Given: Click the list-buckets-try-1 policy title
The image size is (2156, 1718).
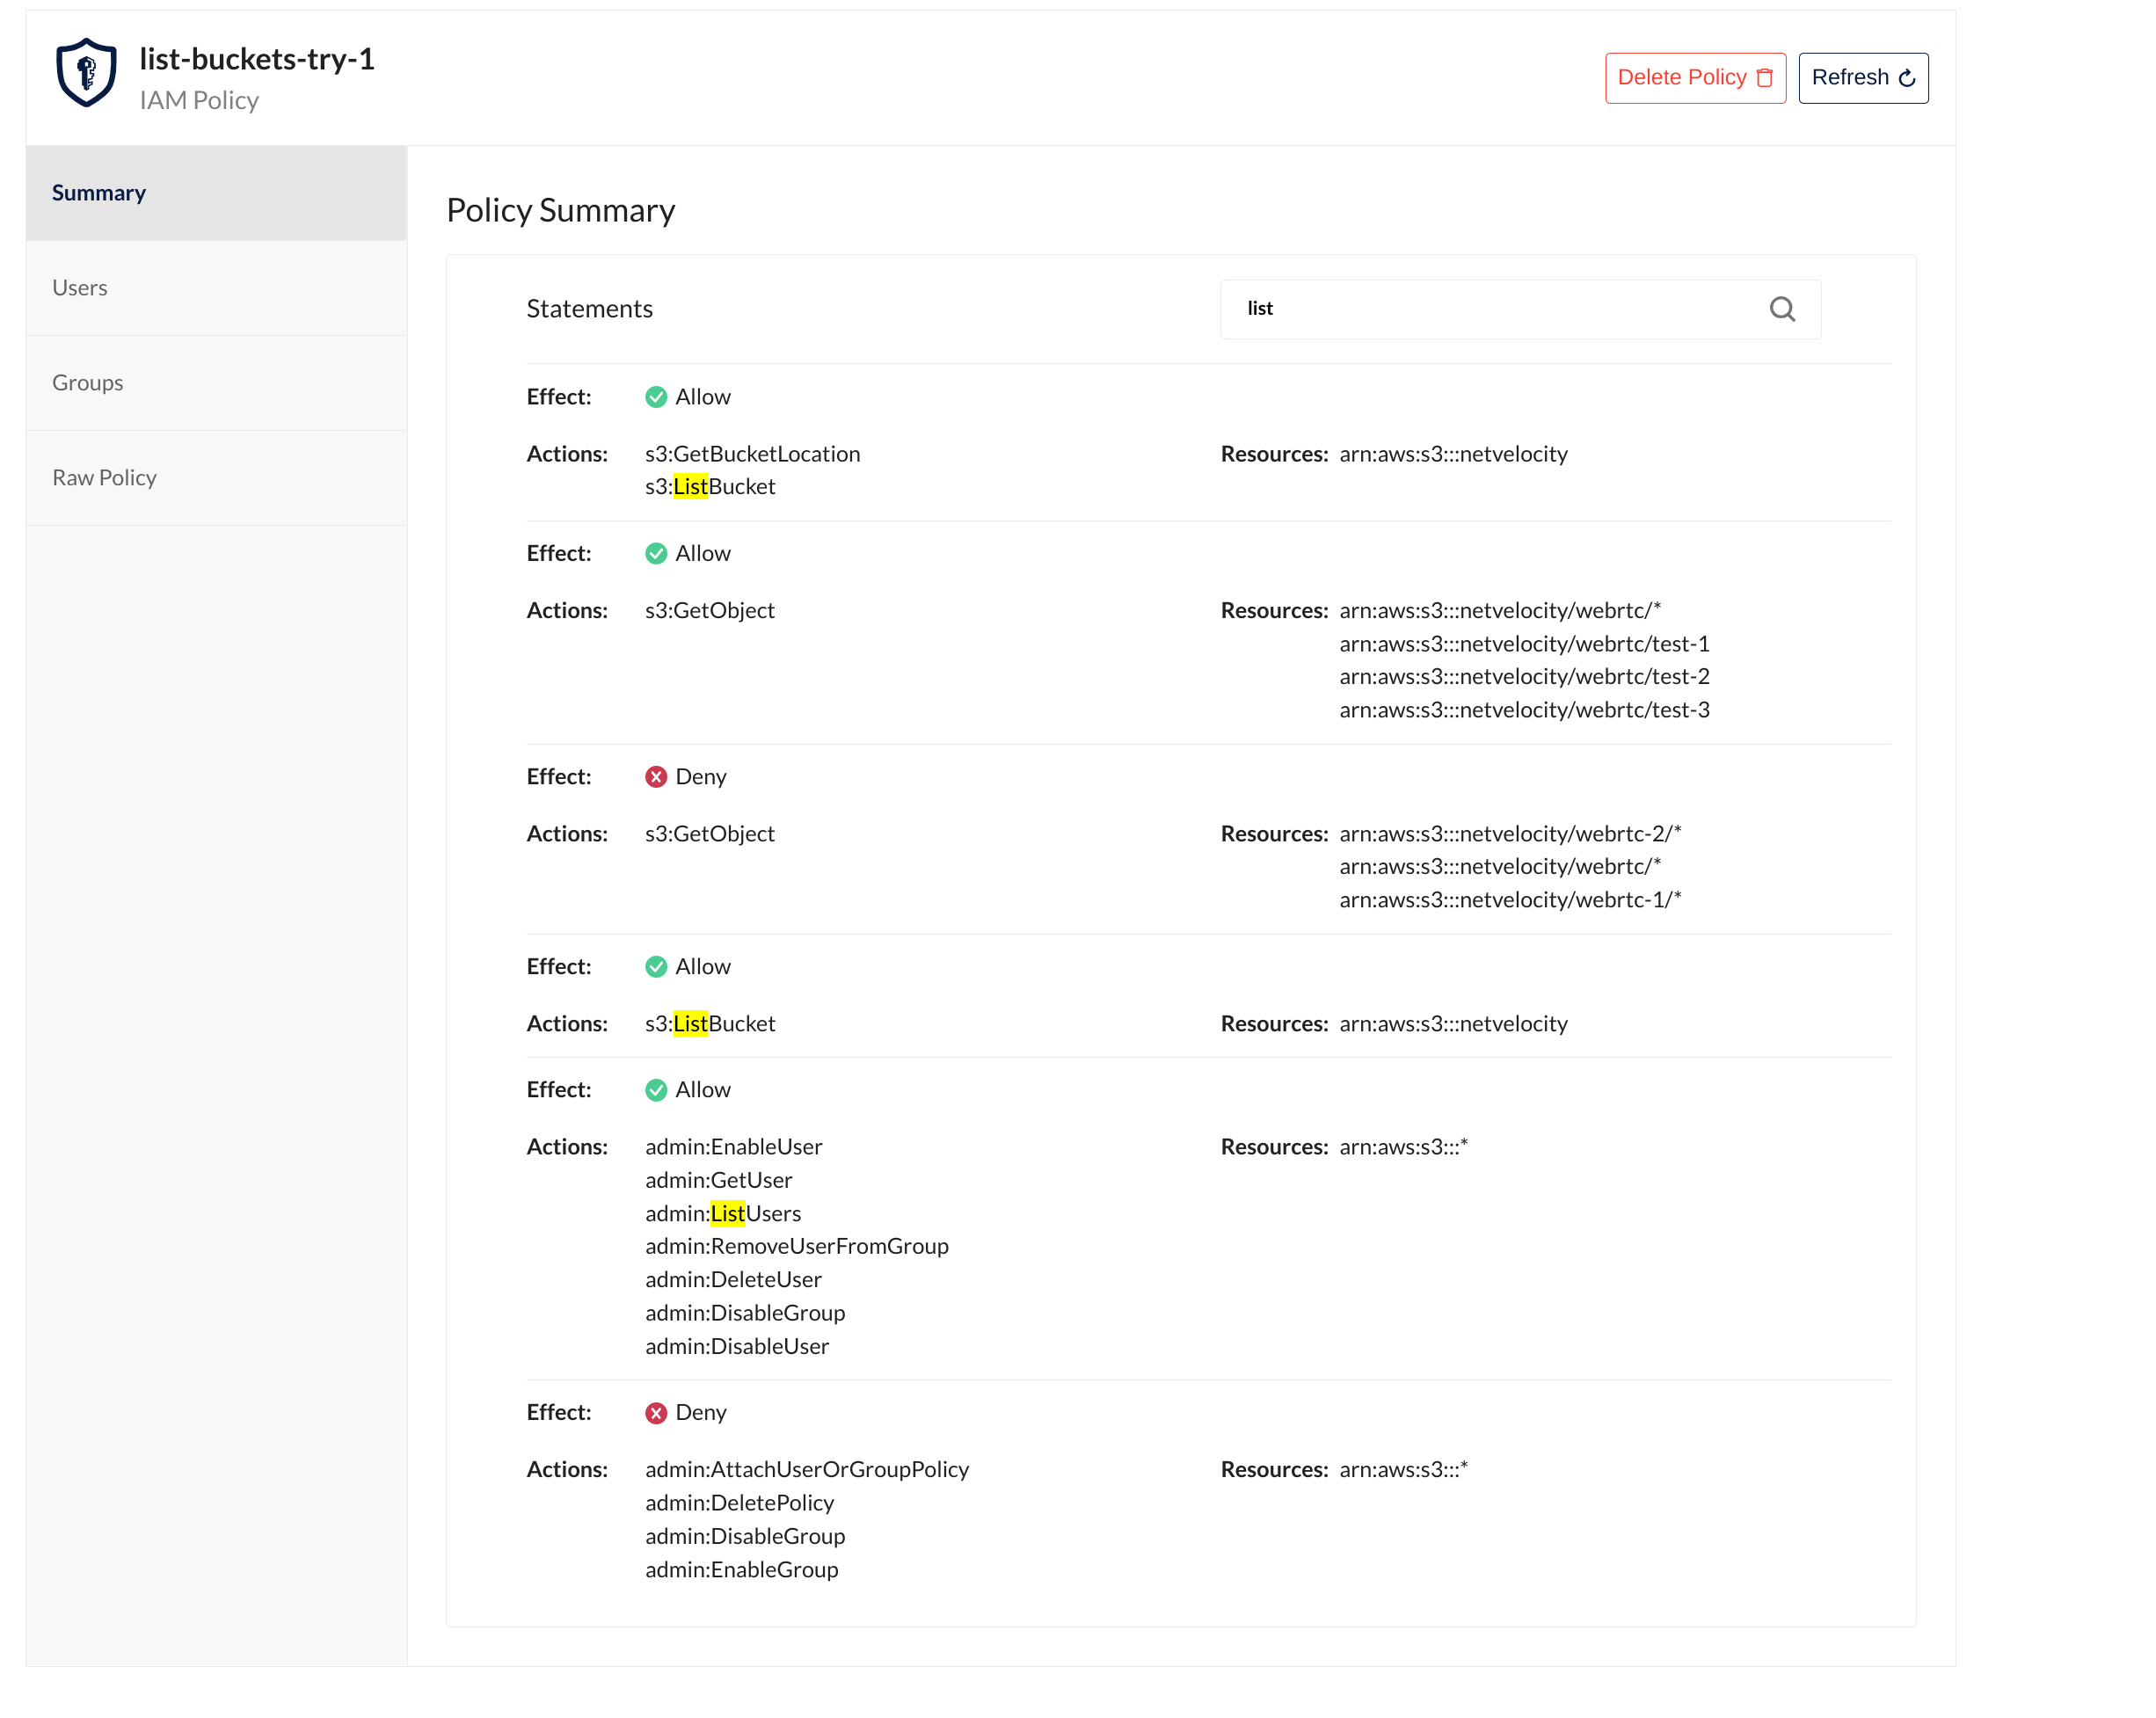Looking at the screenshot, I should 257,59.
